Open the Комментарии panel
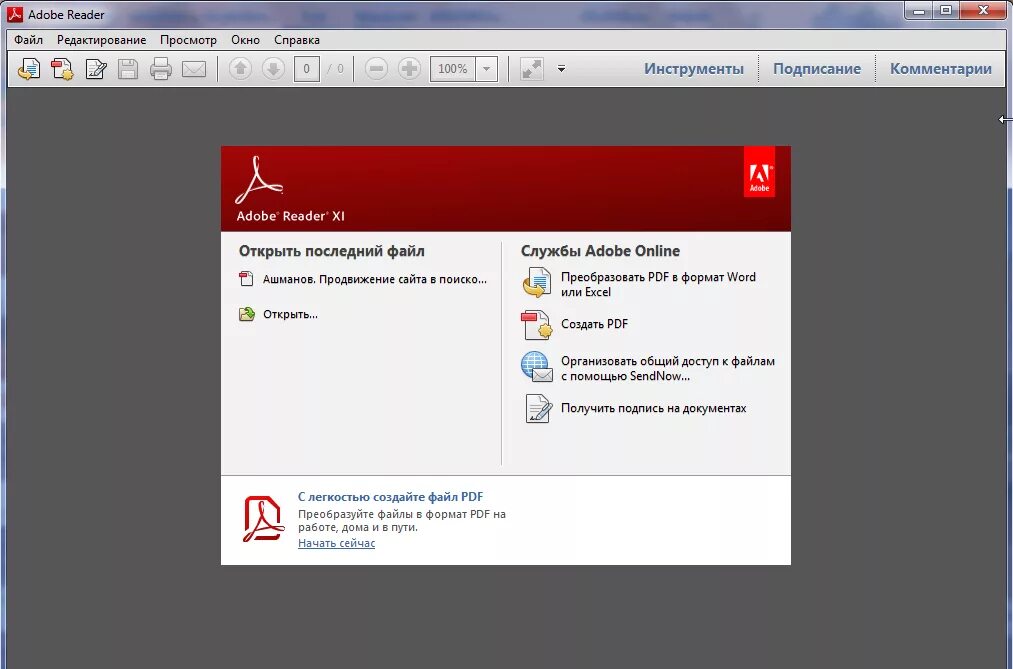This screenshot has width=1013, height=669. 941,68
